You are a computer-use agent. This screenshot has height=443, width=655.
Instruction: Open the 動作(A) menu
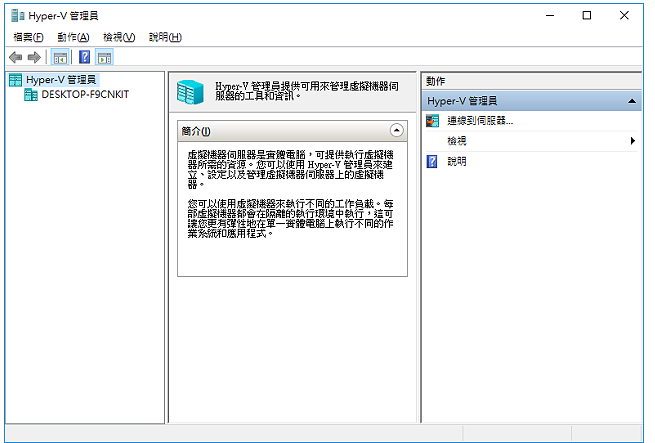[x=73, y=37]
